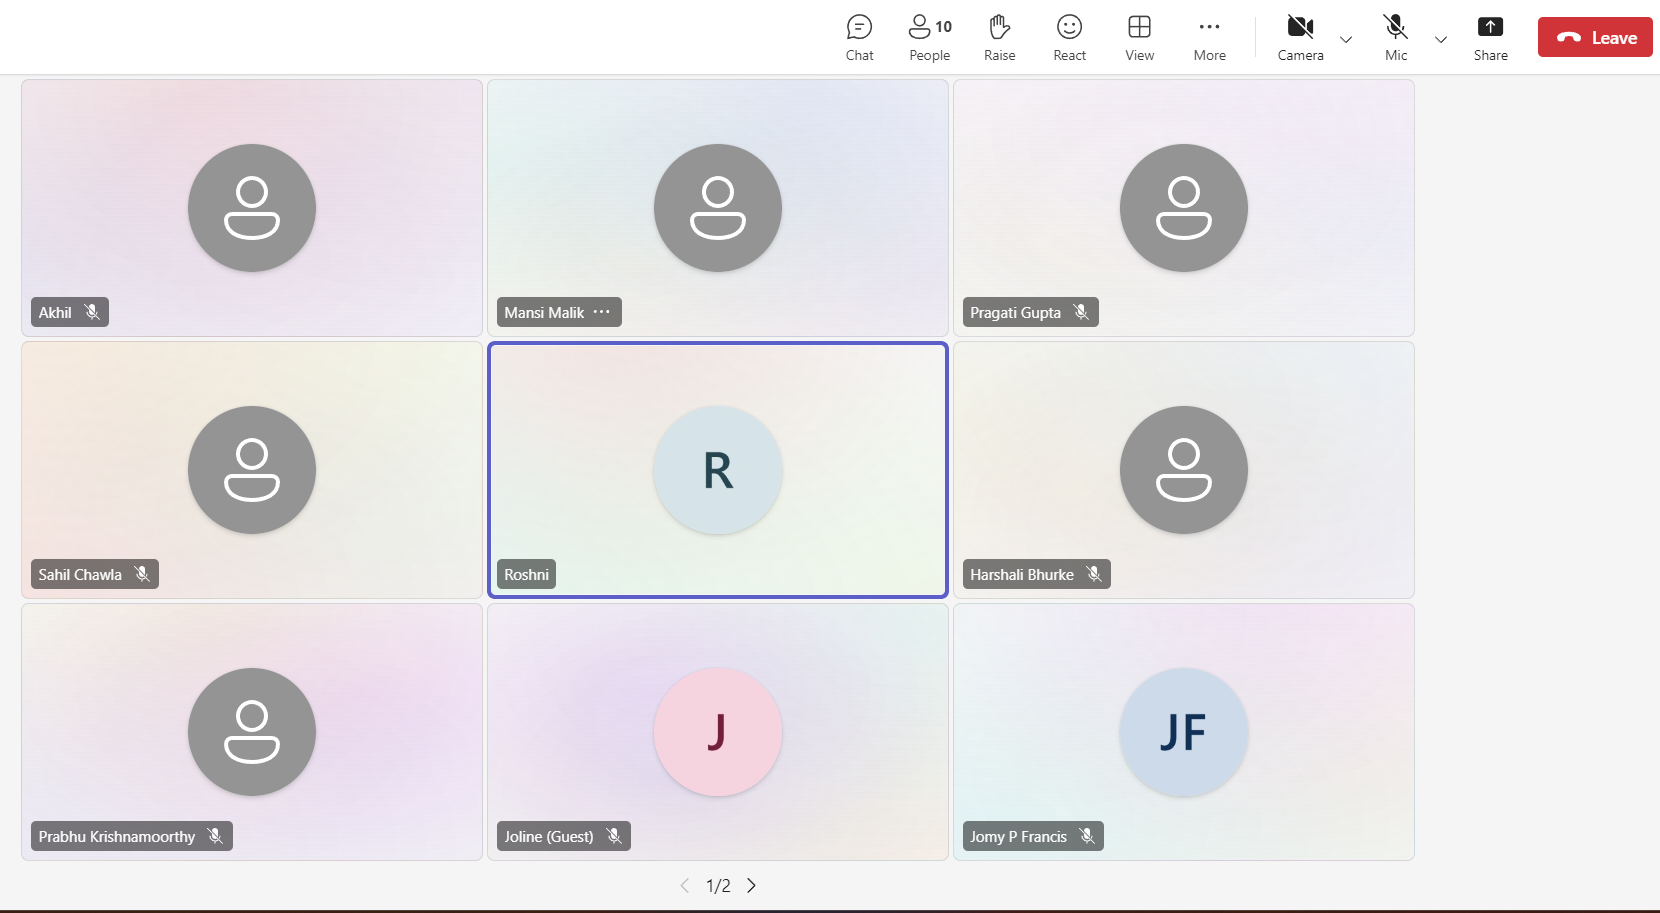The width and height of the screenshot is (1660, 913).
Task: Click the Pragati Gupta name label
Action: click(1015, 312)
